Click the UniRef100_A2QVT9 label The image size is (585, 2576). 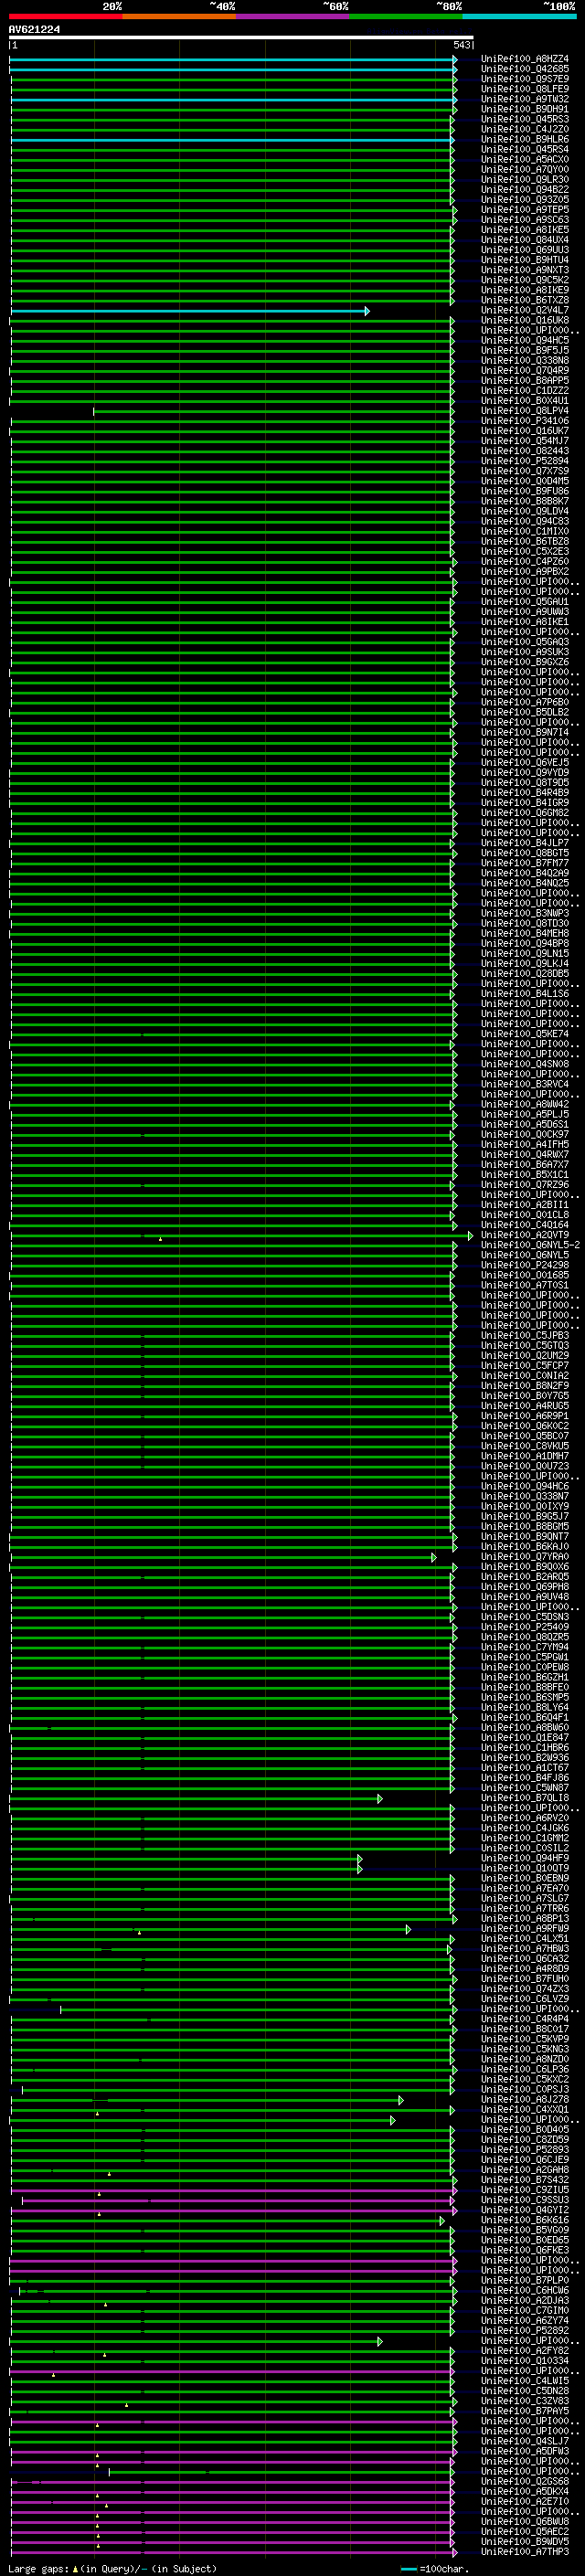[525, 1235]
